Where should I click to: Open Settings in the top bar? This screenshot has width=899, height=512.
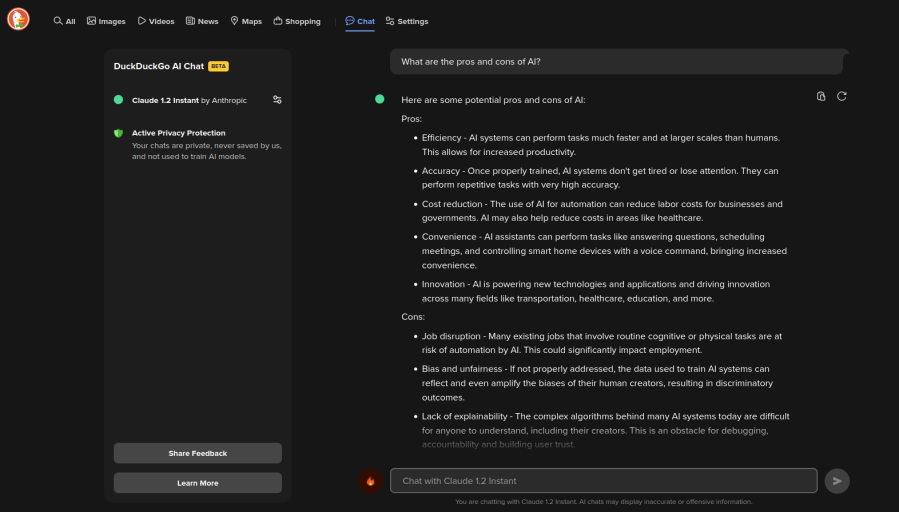point(407,21)
